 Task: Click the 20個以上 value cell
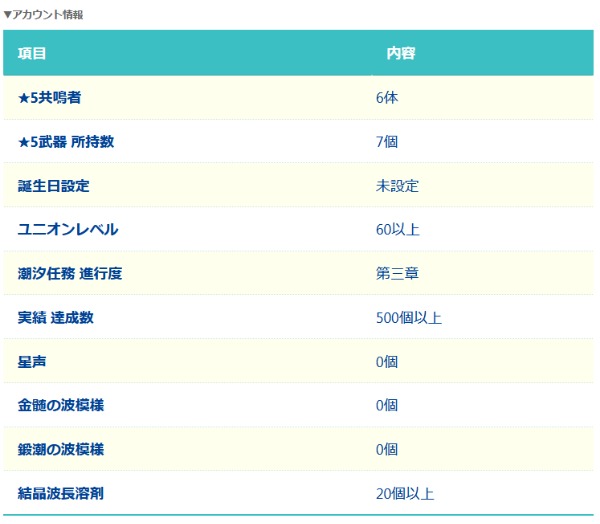(404, 493)
